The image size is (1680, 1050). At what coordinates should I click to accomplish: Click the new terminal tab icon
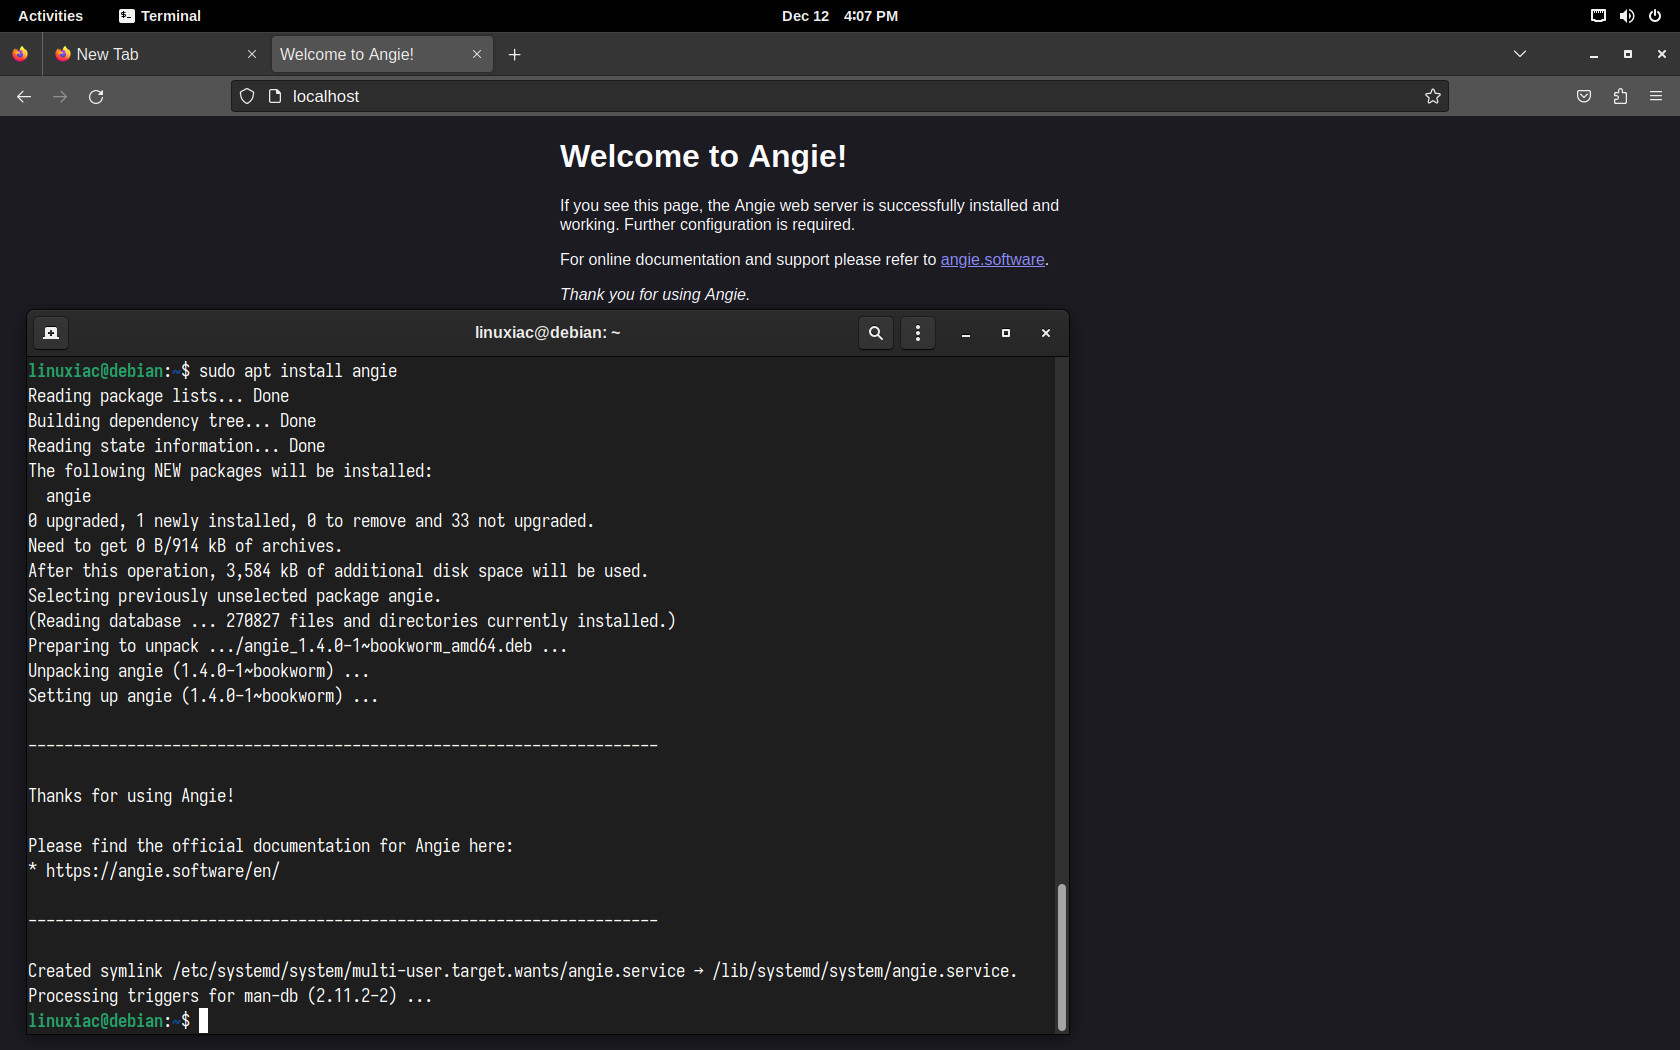pyautogui.click(x=51, y=333)
